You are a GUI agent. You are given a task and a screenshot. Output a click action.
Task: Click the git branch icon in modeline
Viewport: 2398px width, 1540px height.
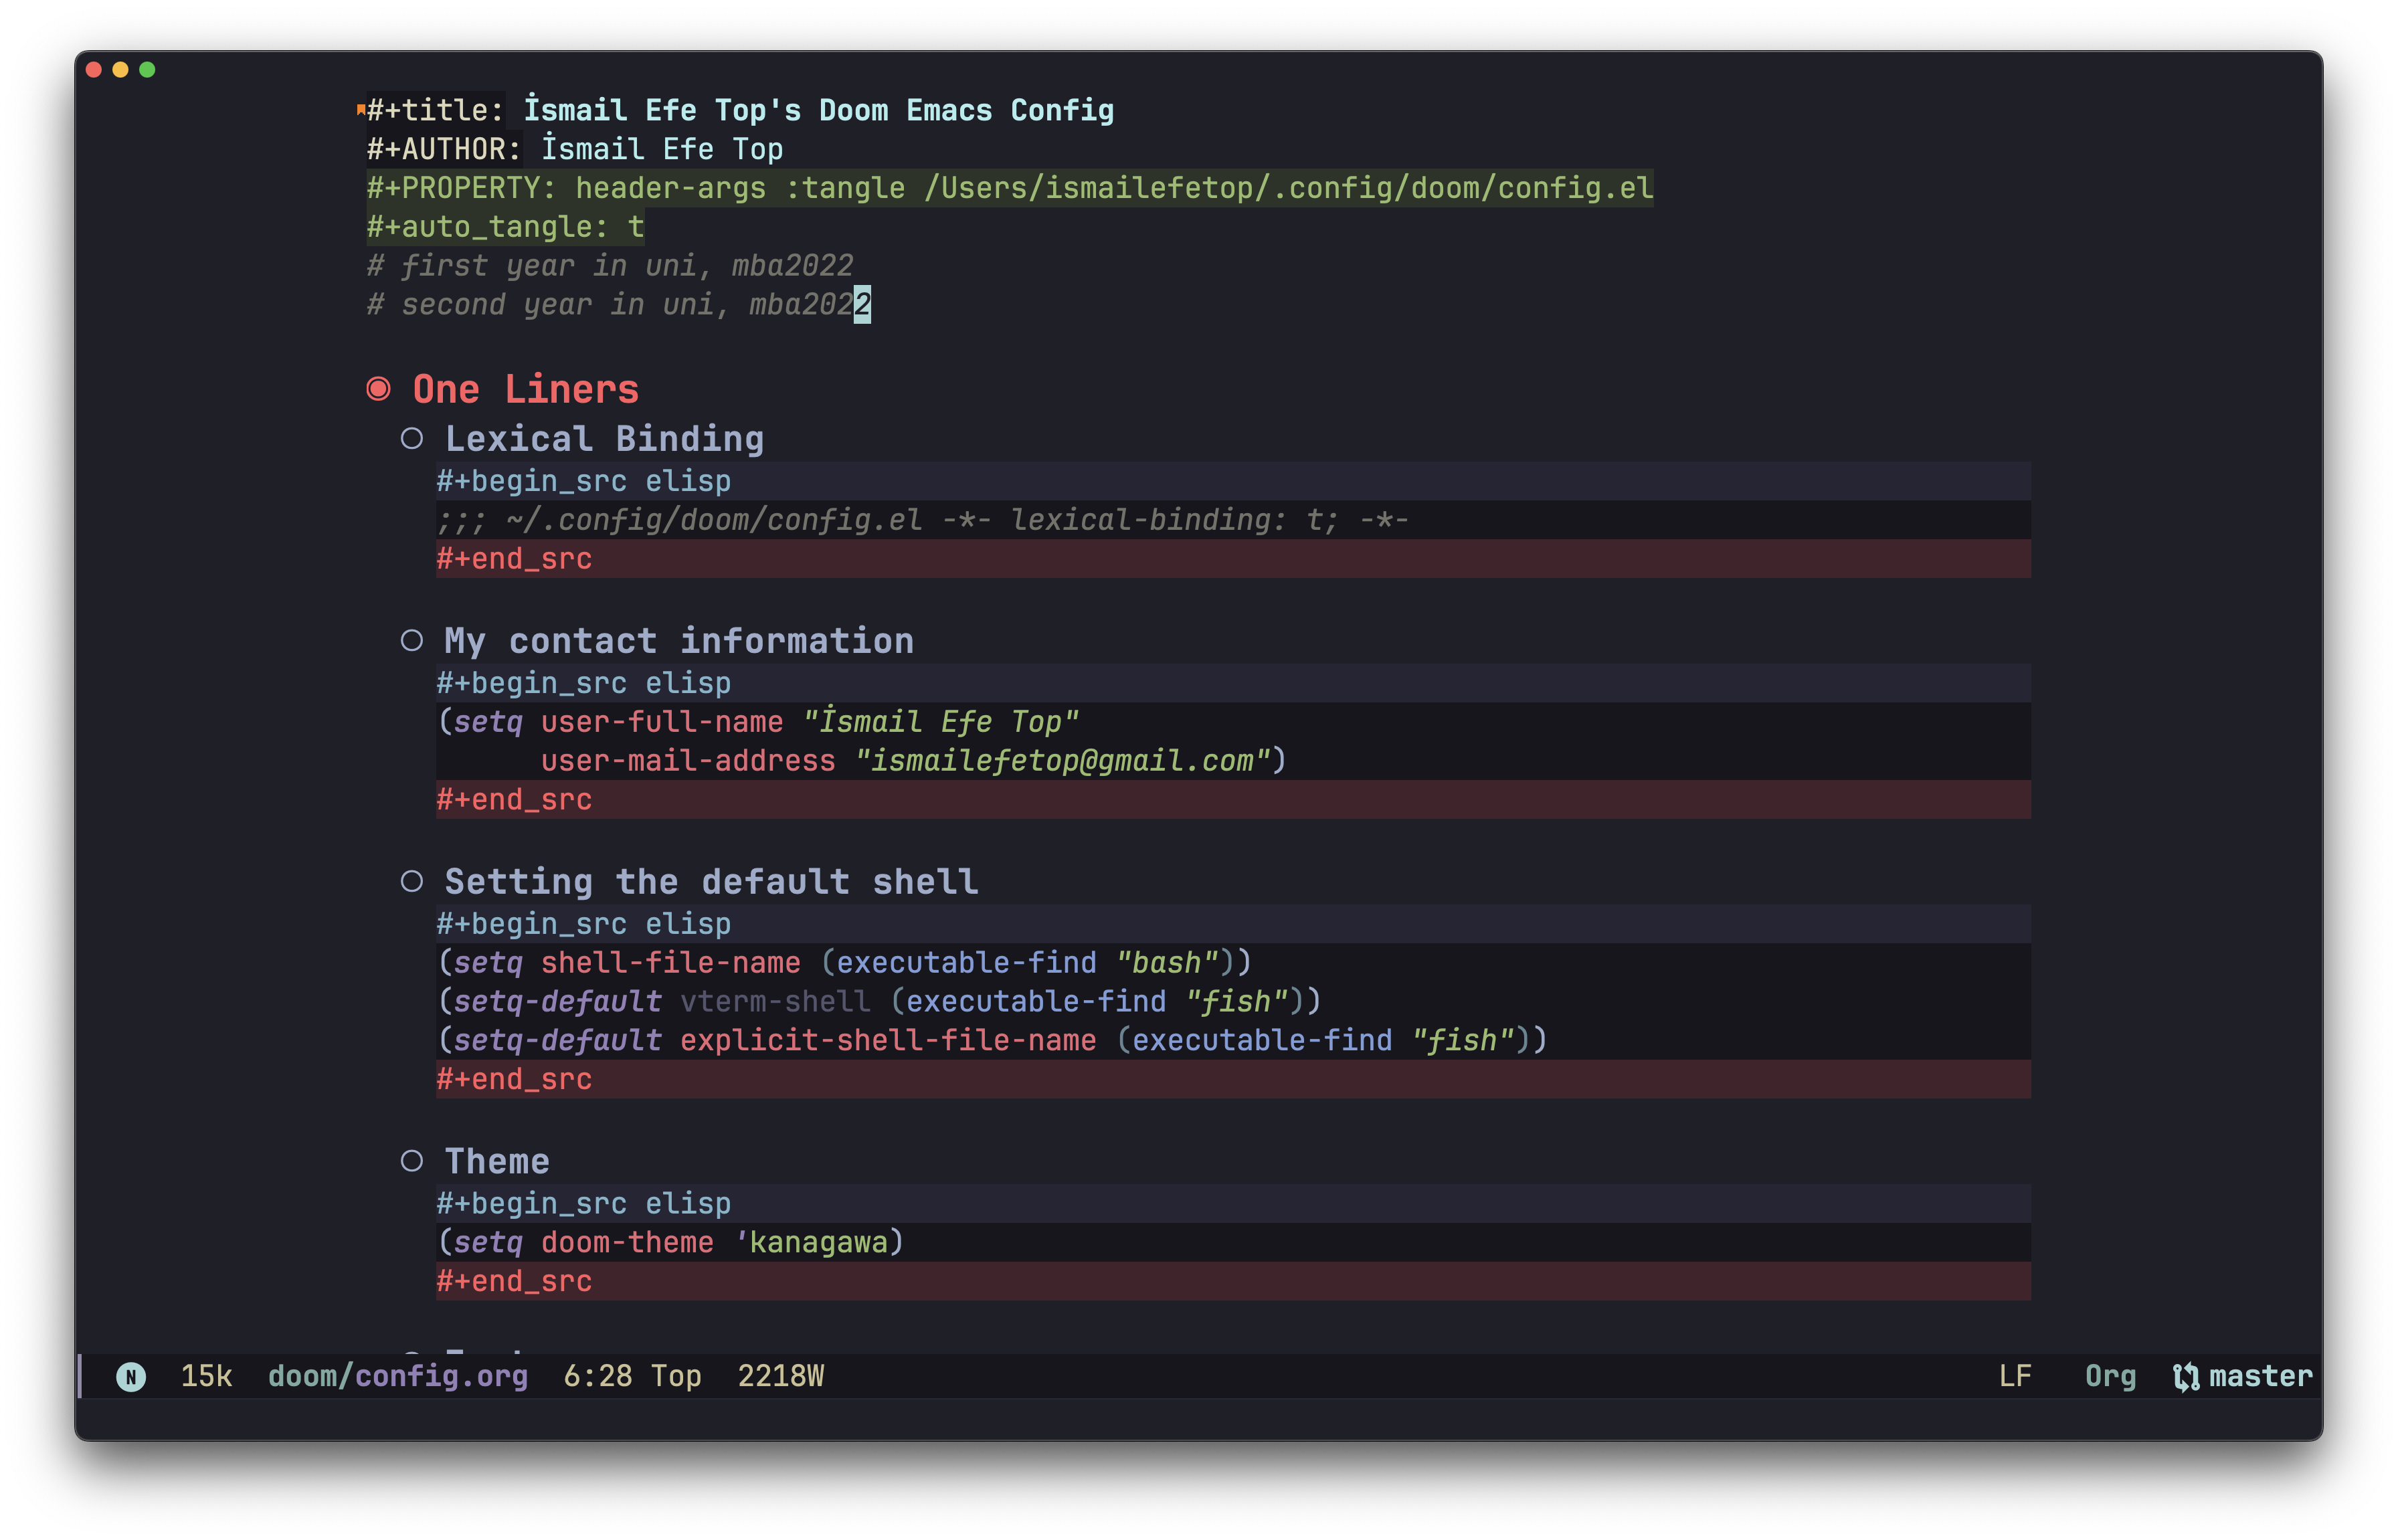[x=2185, y=1377]
